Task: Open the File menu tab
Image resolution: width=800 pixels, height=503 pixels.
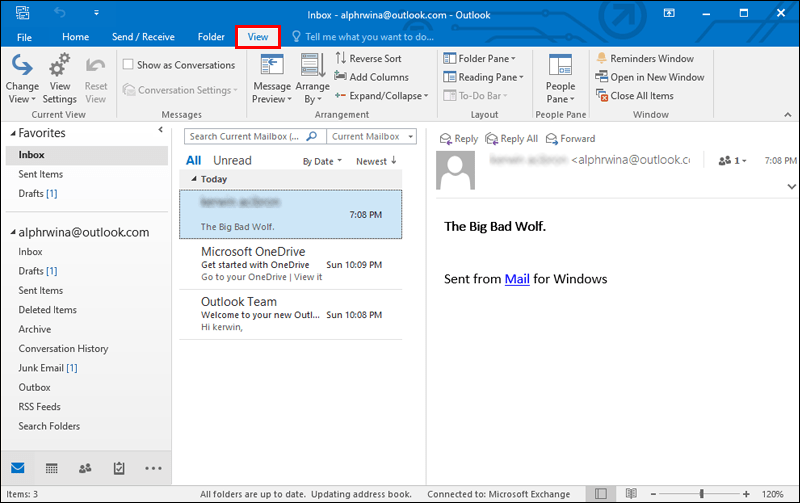Action: 24,37
